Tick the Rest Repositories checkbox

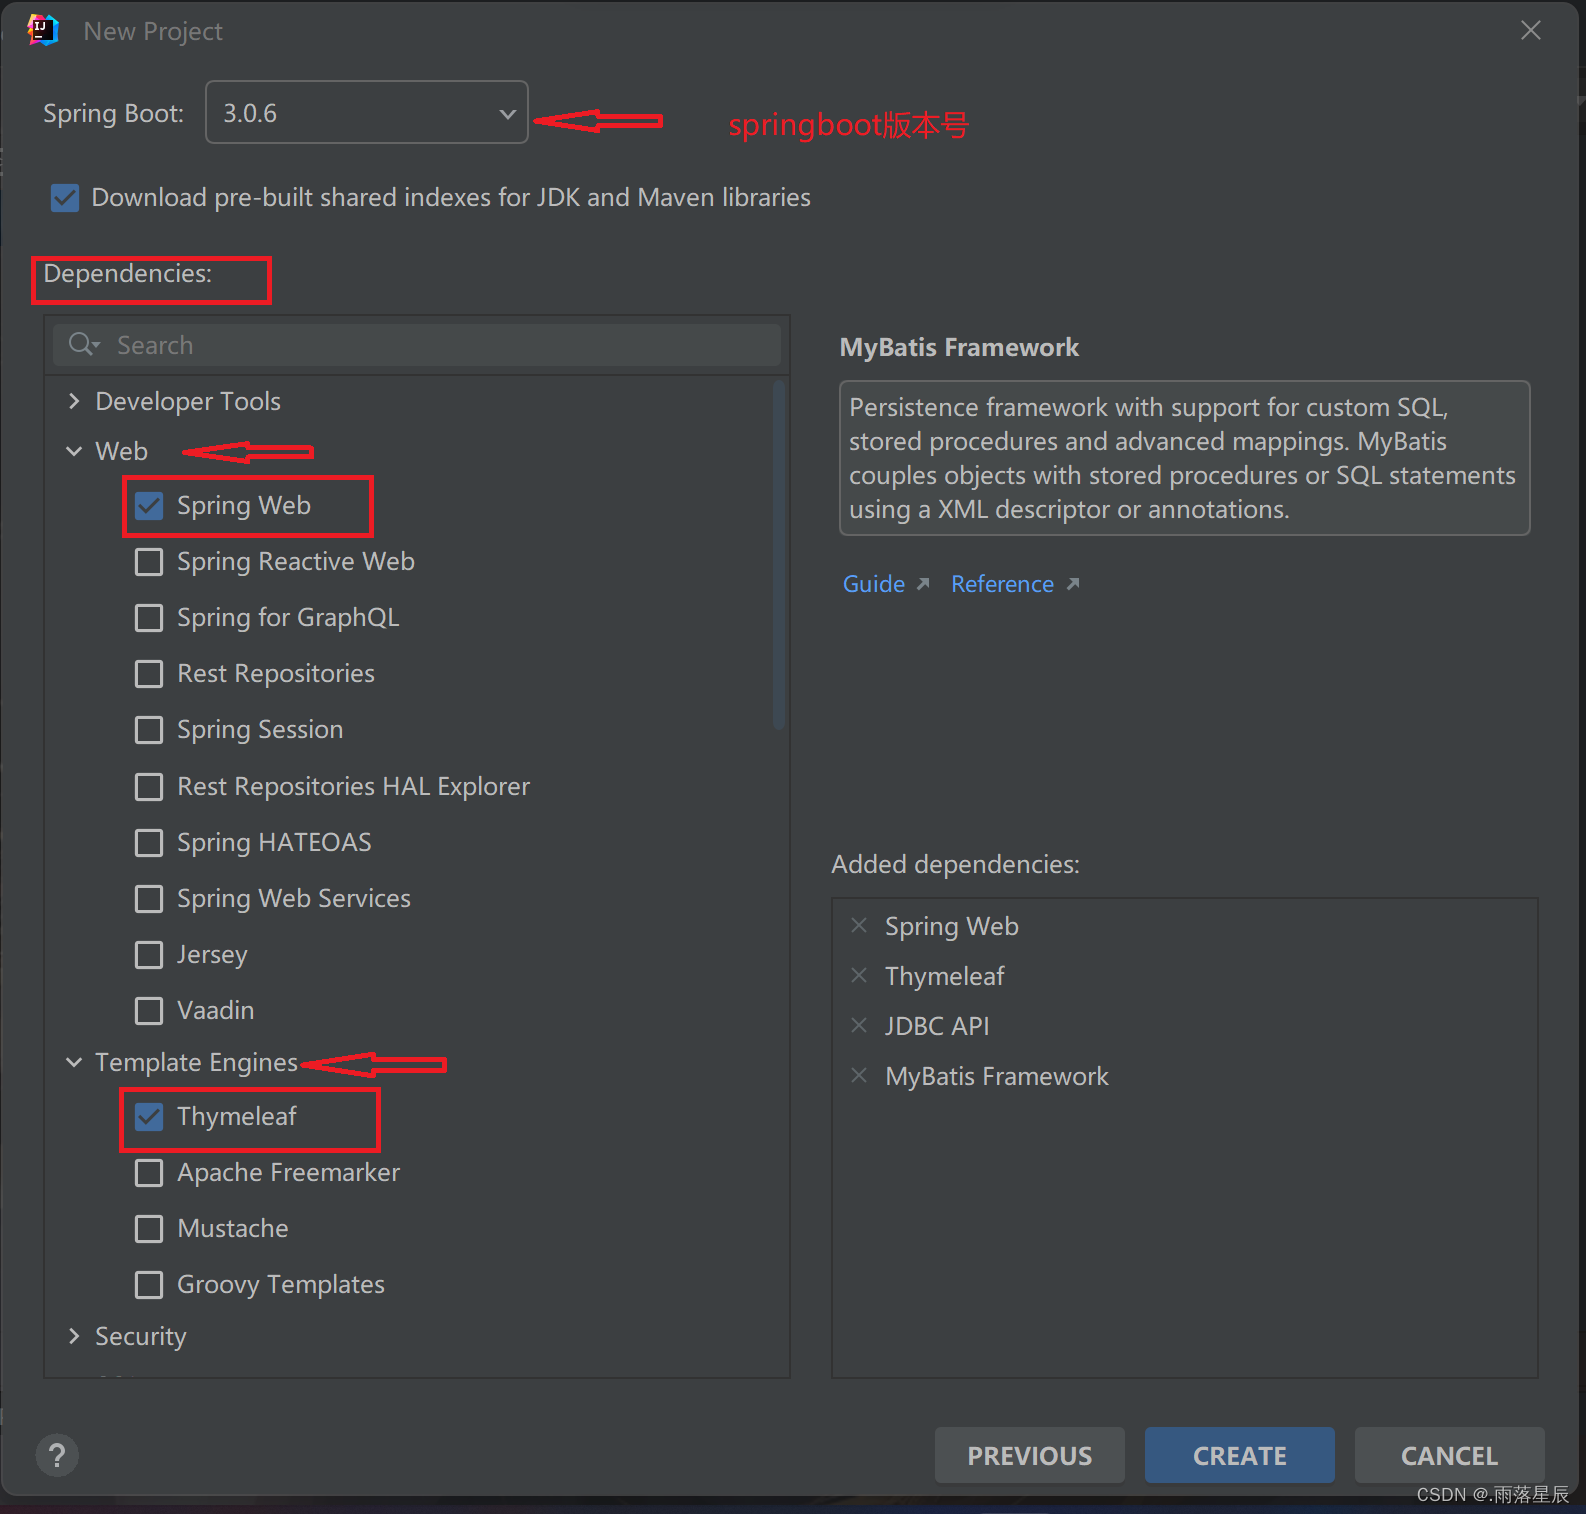pos(149,674)
